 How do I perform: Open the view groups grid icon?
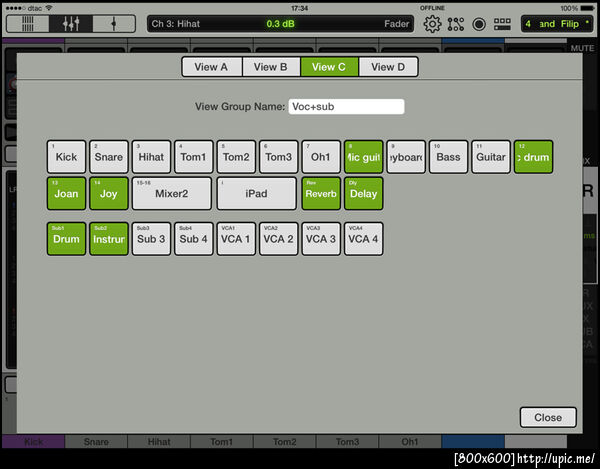coord(502,24)
